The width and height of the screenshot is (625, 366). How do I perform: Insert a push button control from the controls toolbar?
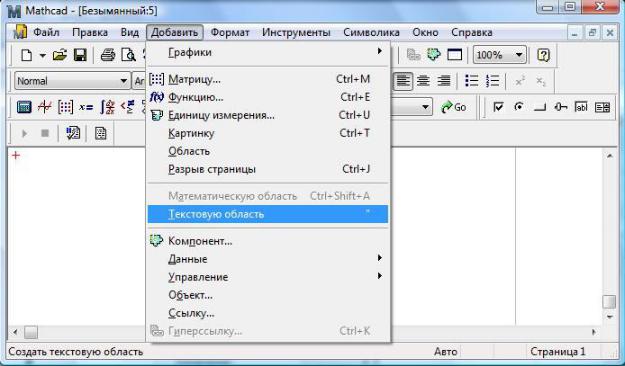click(540, 107)
